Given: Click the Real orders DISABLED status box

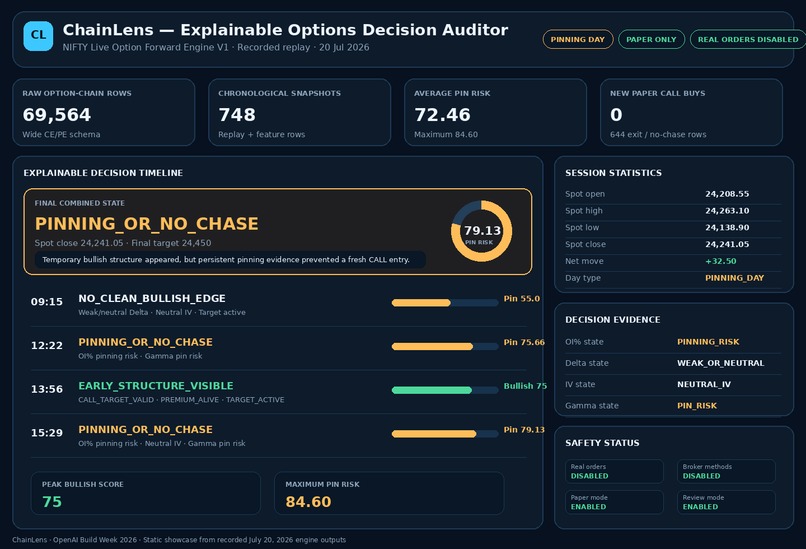Looking at the screenshot, I should click(x=614, y=471).
